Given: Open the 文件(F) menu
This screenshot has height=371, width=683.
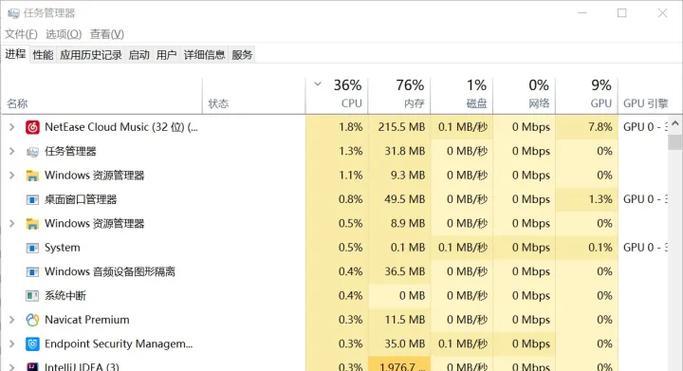Looking at the screenshot, I should (x=21, y=34).
